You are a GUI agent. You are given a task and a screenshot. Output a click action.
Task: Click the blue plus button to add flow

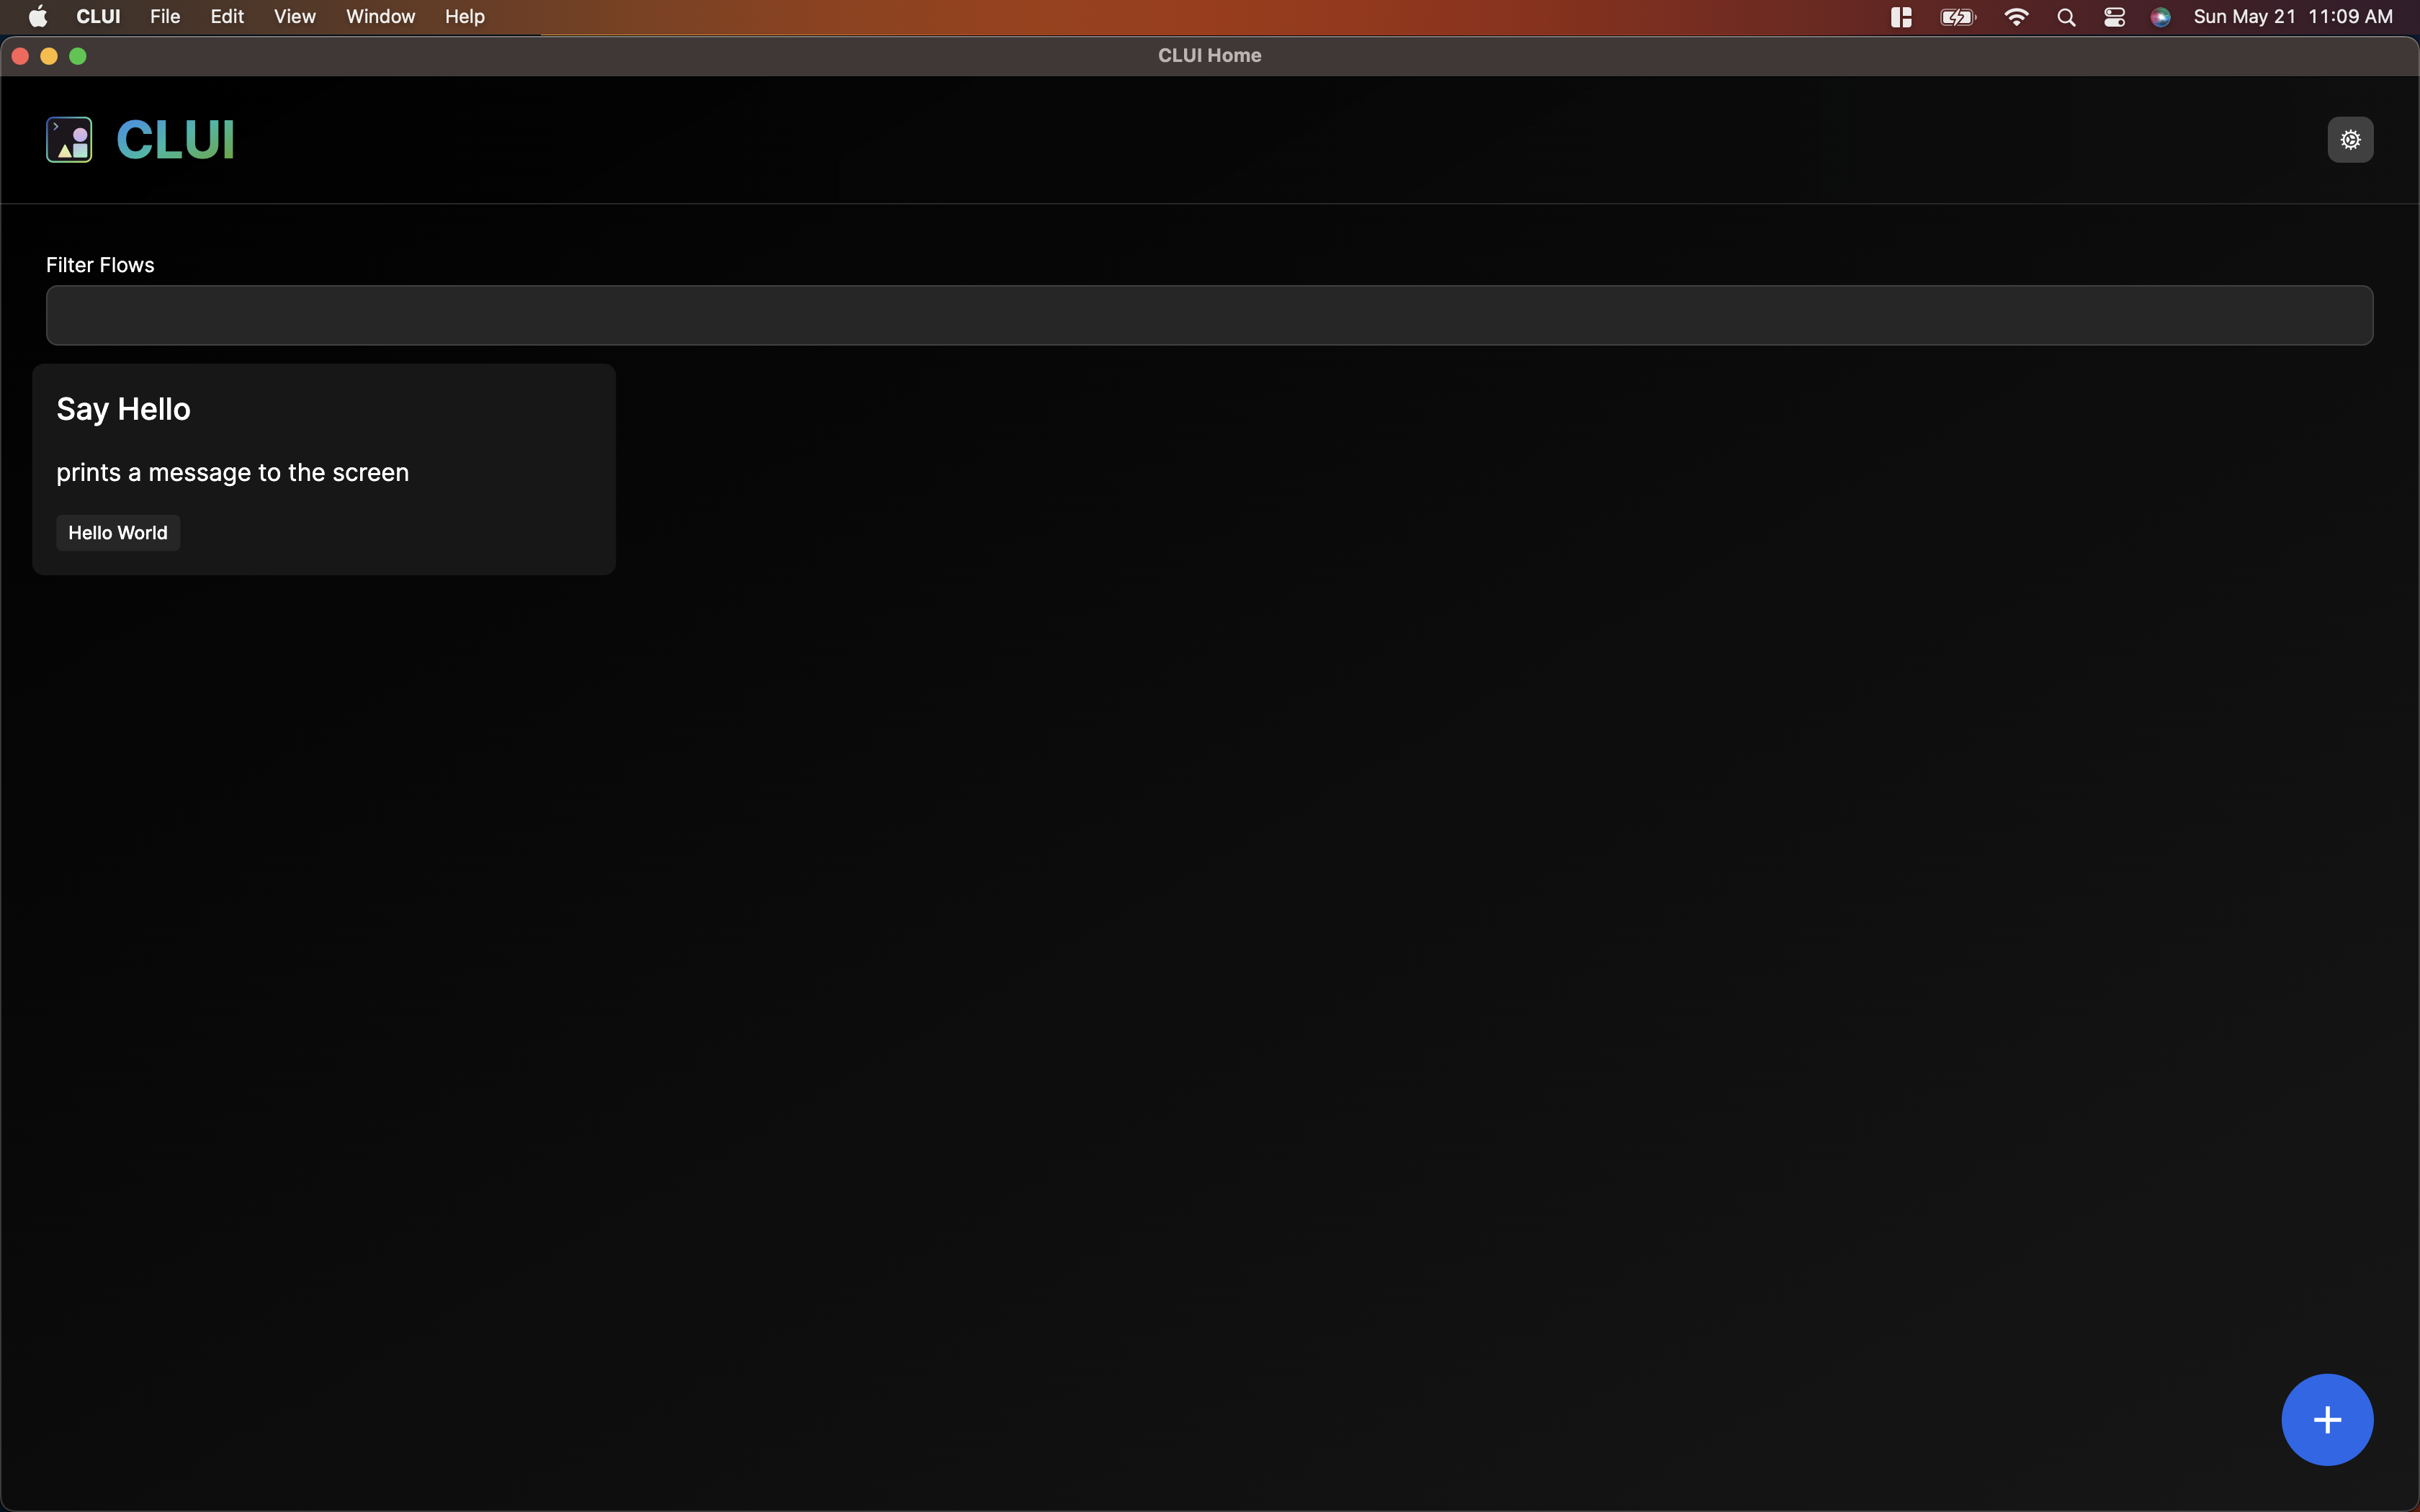(2328, 1420)
